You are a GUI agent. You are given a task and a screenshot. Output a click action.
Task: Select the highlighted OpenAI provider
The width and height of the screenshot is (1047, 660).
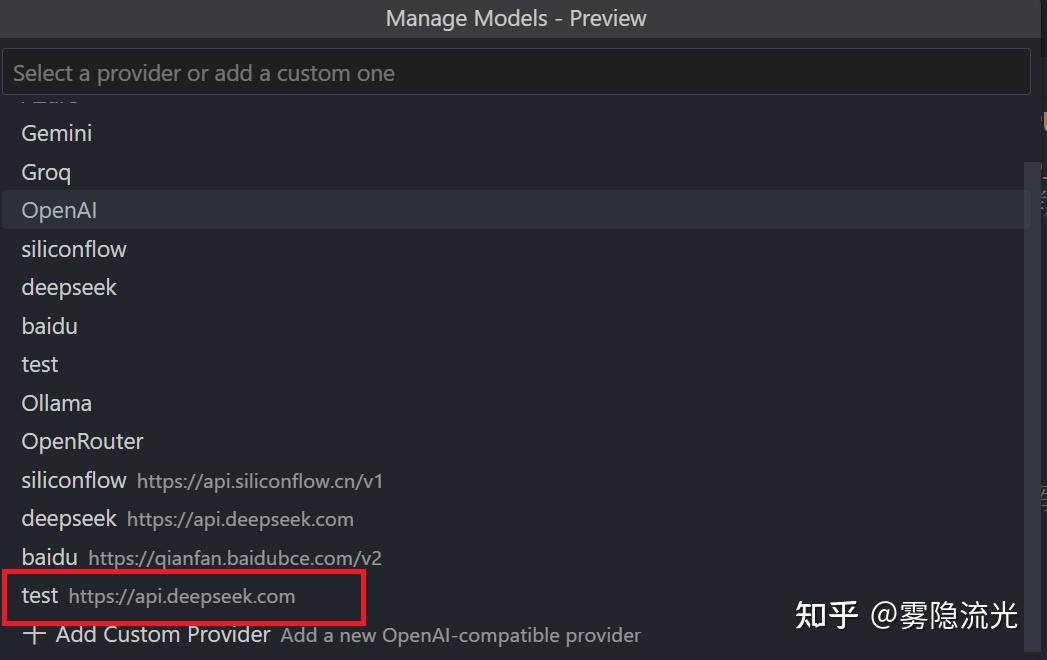pyautogui.click(x=515, y=210)
